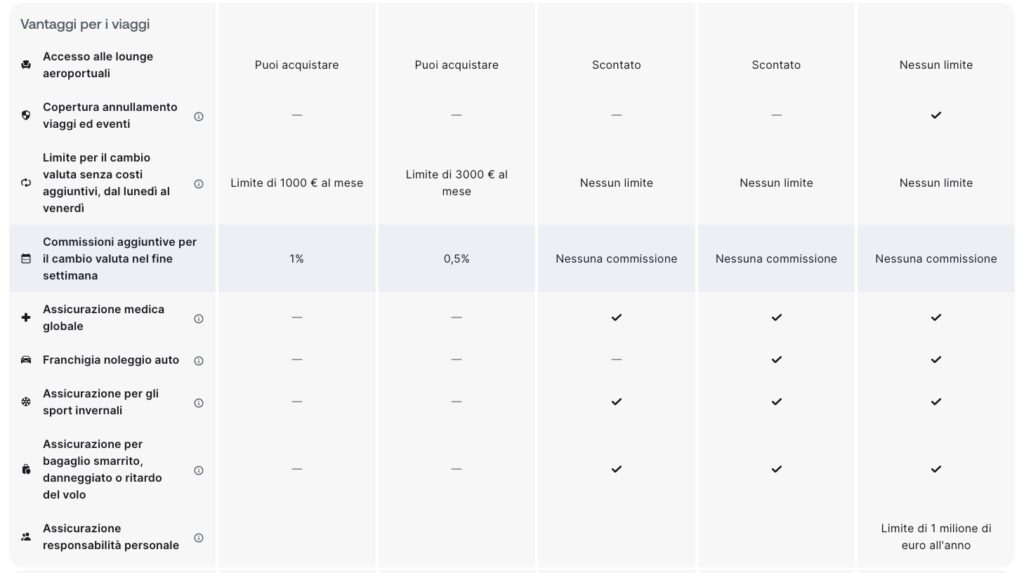1024x573 pixels.
Task: Open info tooltip for Copertura annullamento viaggi
Action: point(199,116)
